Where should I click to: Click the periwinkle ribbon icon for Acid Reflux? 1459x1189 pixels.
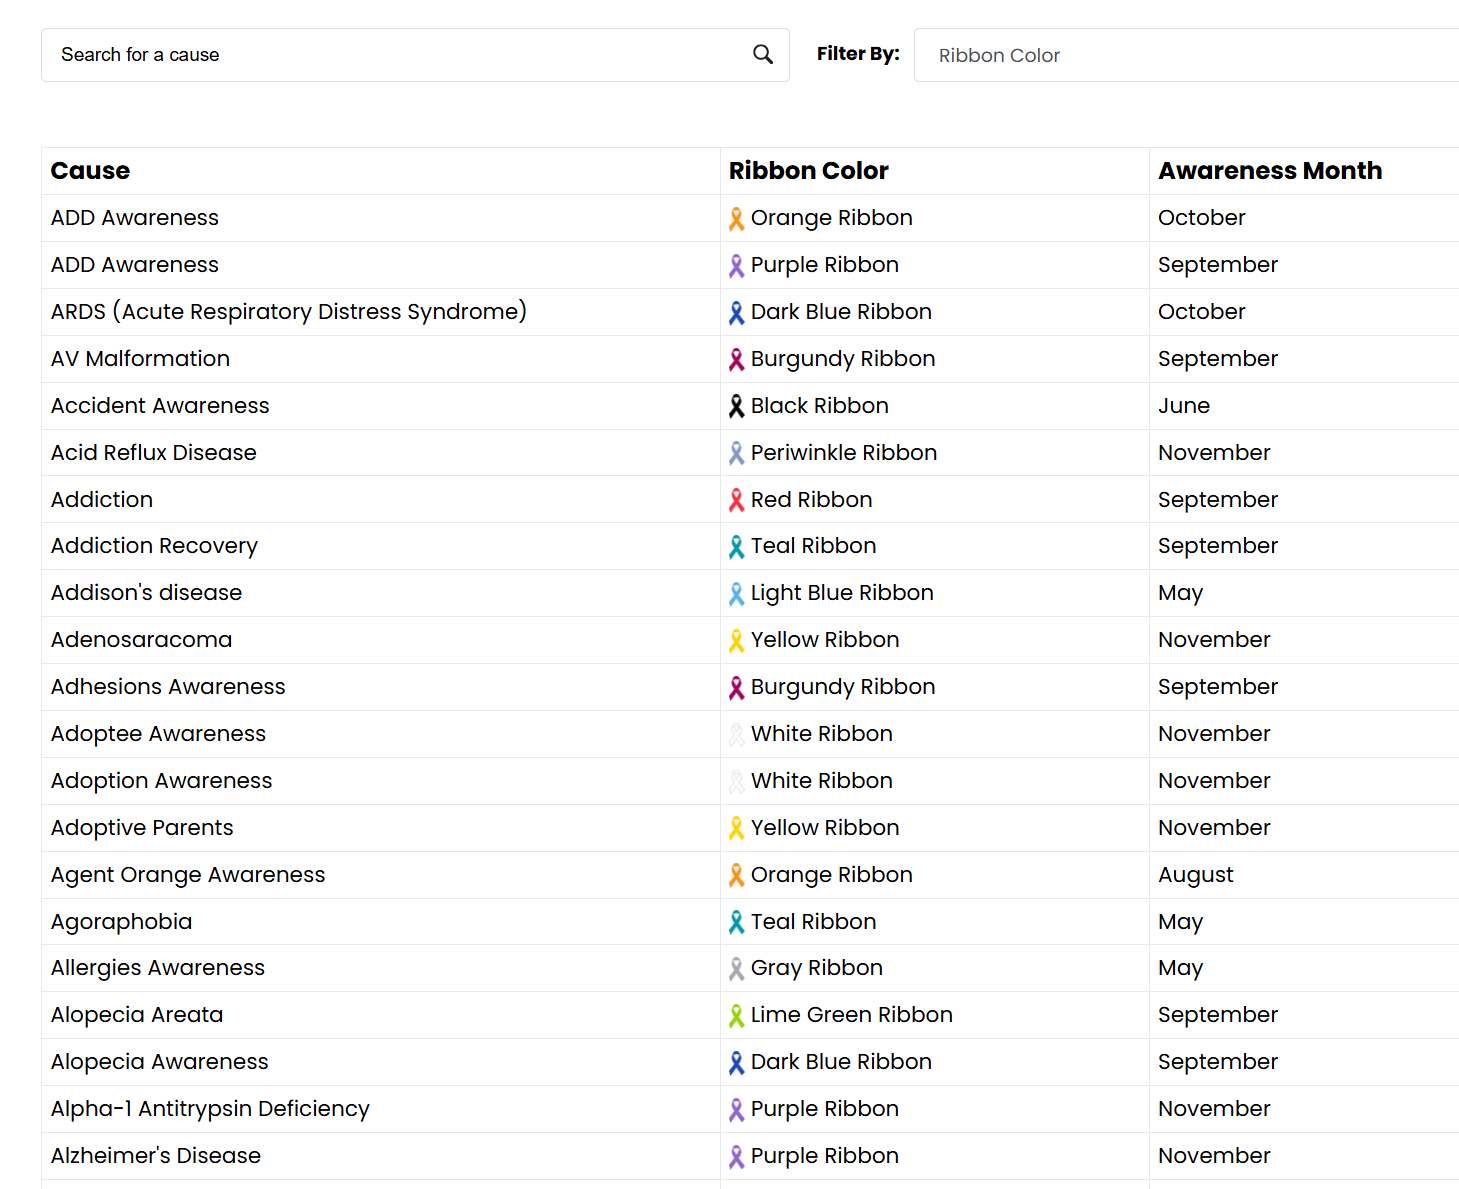tap(737, 453)
